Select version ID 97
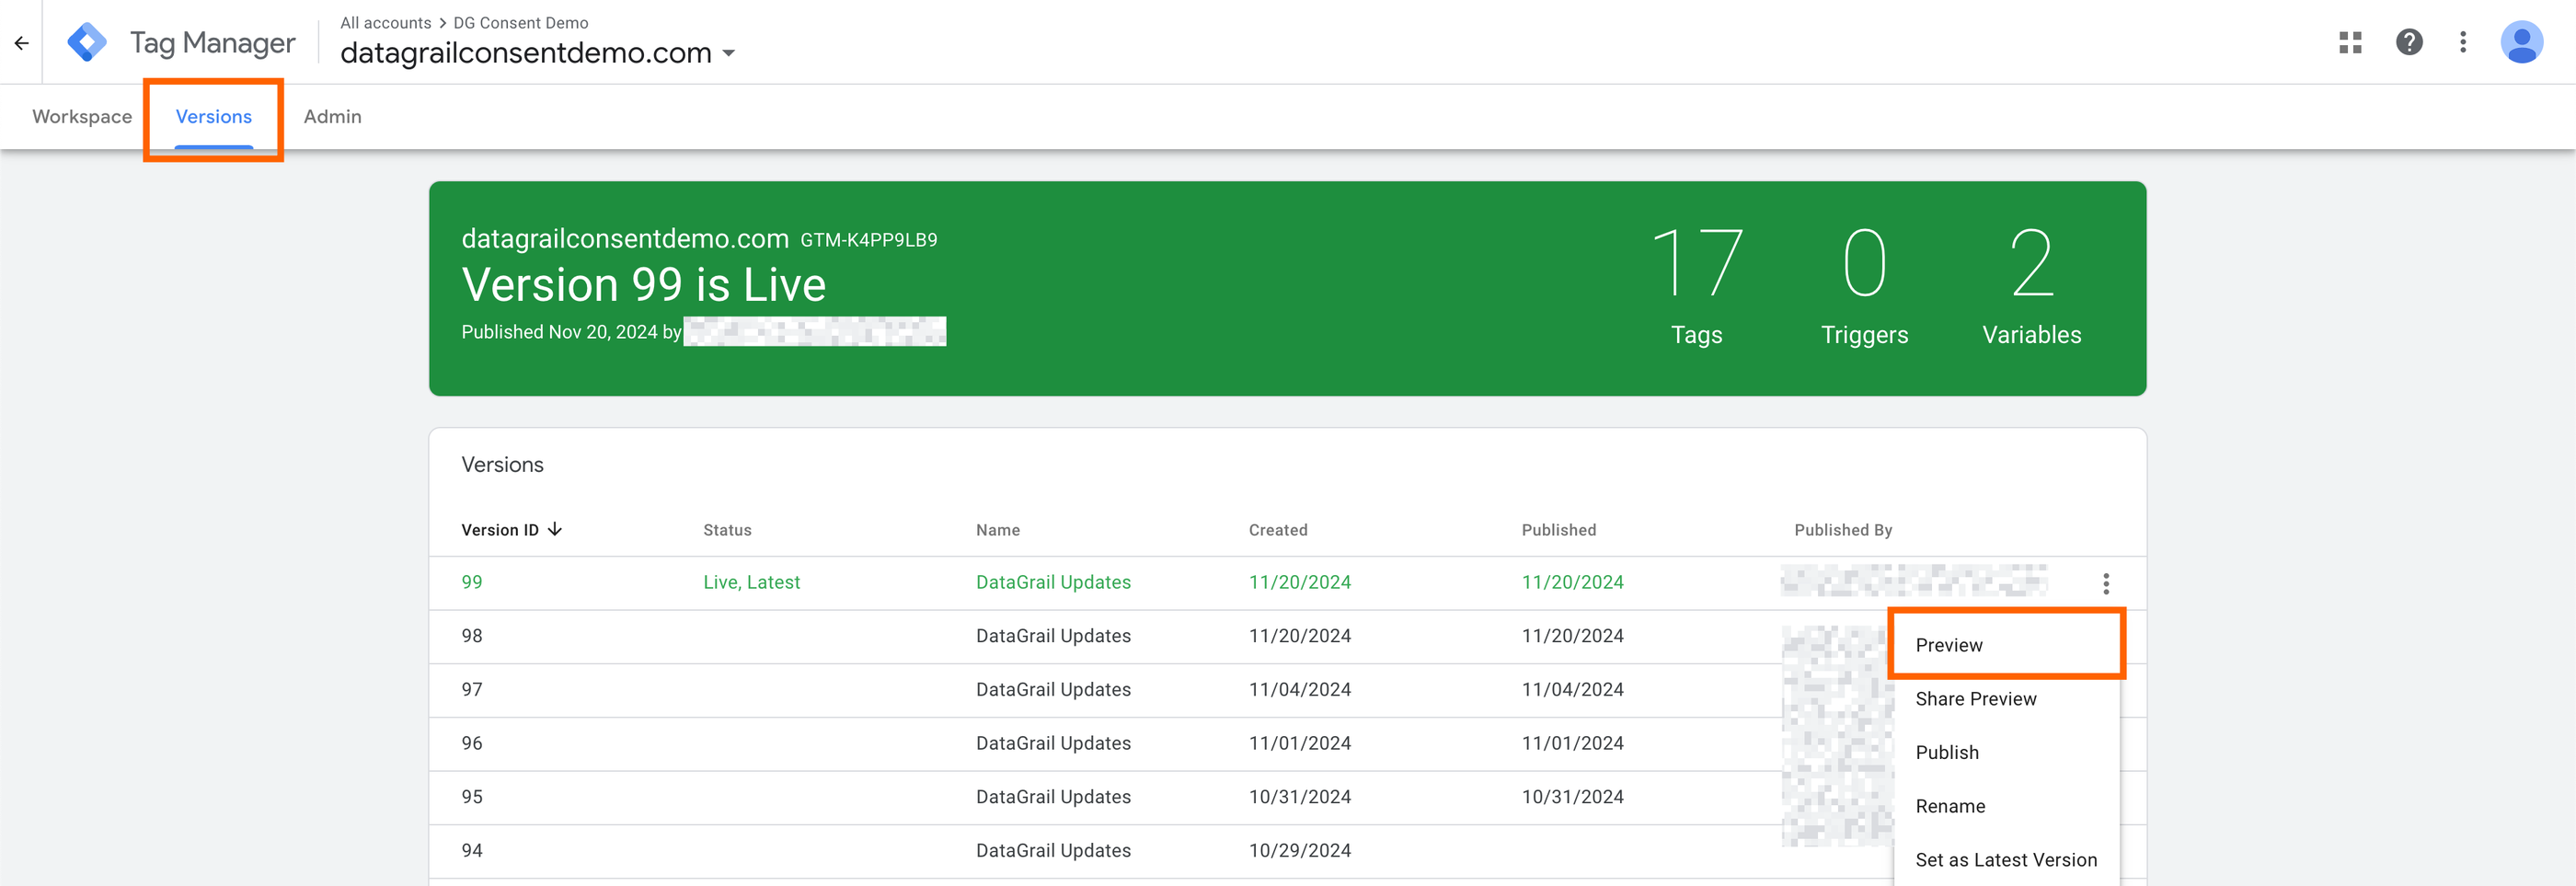 (472, 690)
